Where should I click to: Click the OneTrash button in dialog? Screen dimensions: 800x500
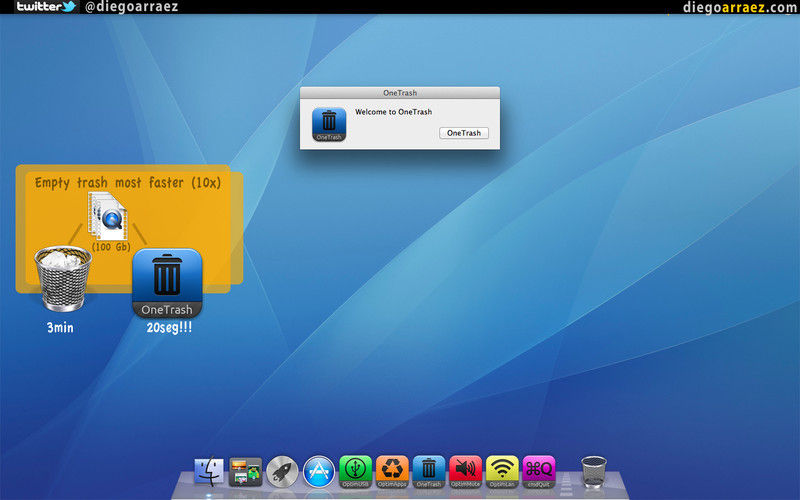(x=464, y=133)
